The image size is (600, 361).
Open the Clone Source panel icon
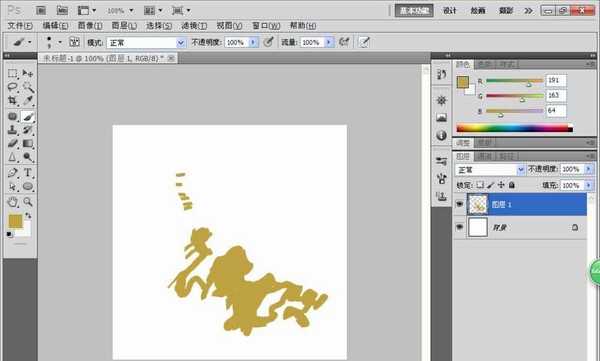tap(442, 196)
